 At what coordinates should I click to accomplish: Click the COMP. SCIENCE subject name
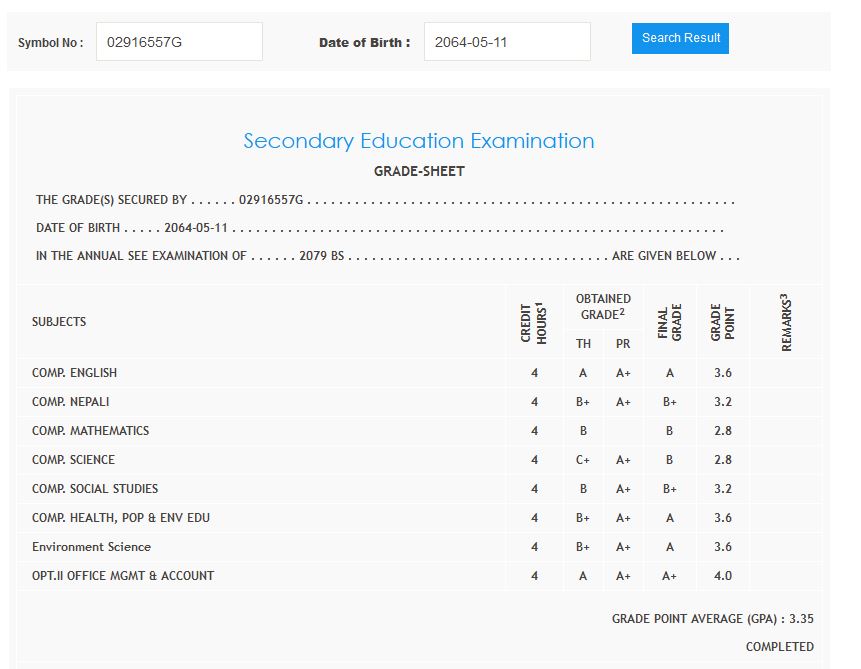coord(73,460)
